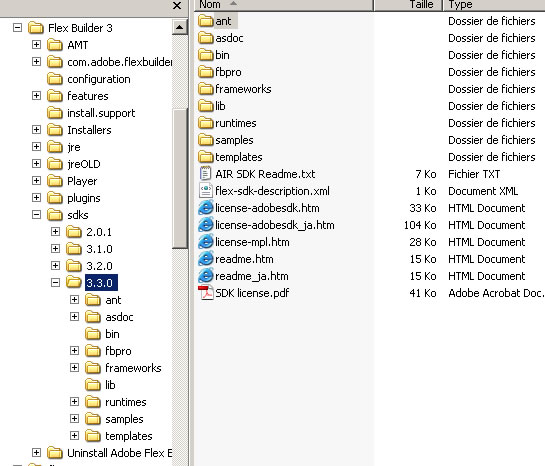Click the Document XML type cell
The height and width of the screenshot is (466, 545).
tap(483, 191)
